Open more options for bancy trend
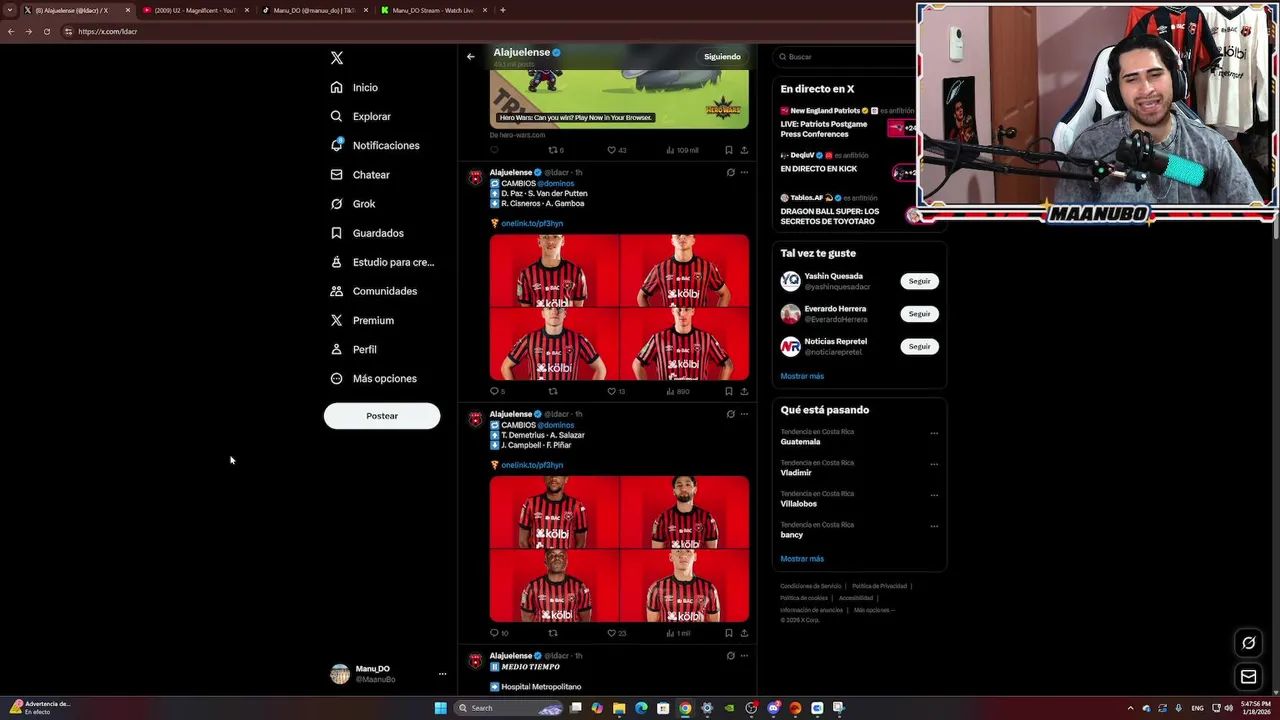The width and height of the screenshot is (1280, 720). coord(934,526)
